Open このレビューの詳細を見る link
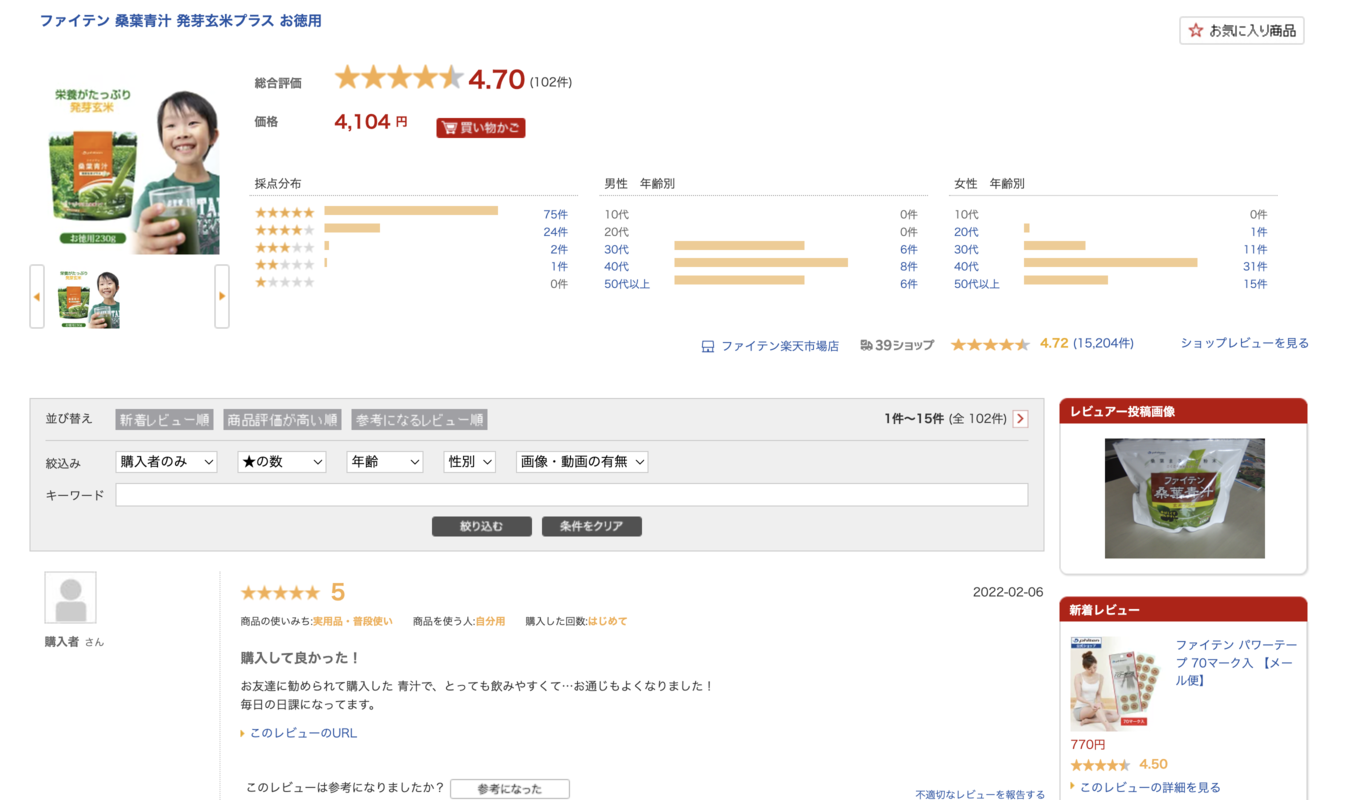Screen dimensions: 1345x800 [1150, 787]
